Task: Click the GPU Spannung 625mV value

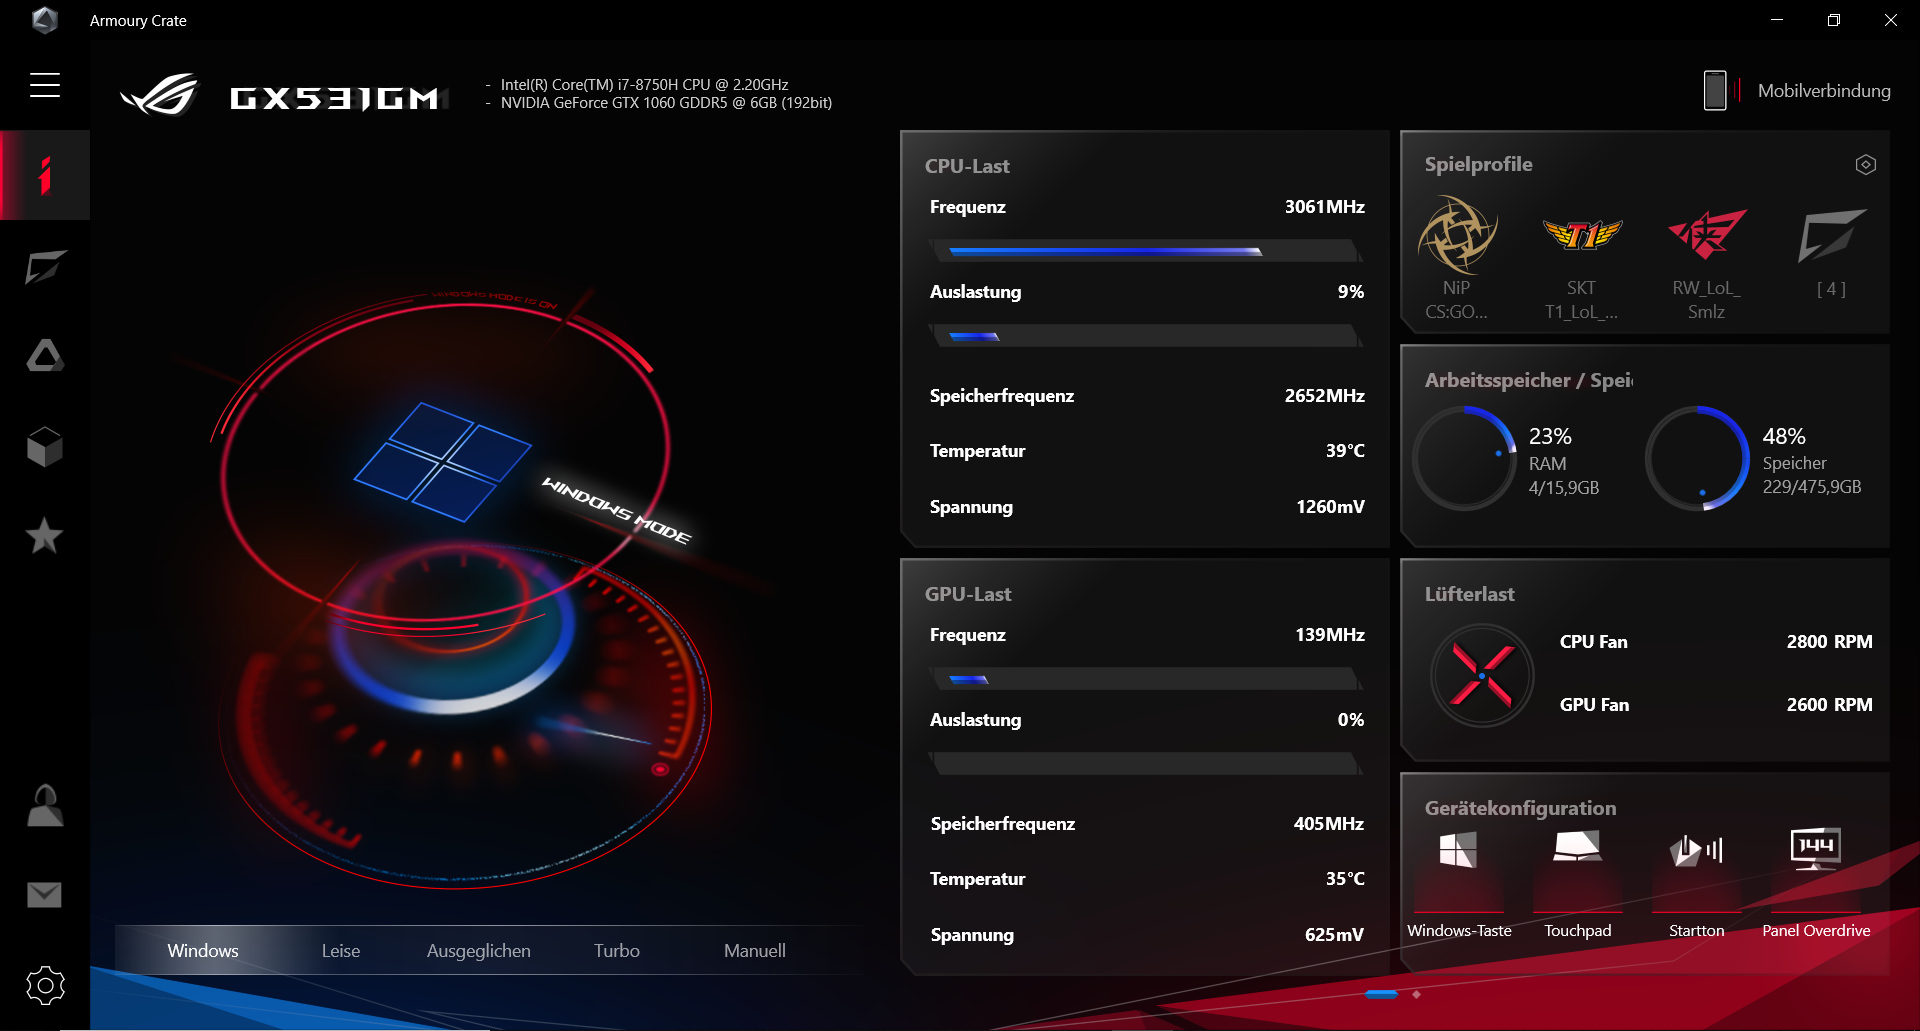Action: pyautogui.click(x=1334, y=935)
